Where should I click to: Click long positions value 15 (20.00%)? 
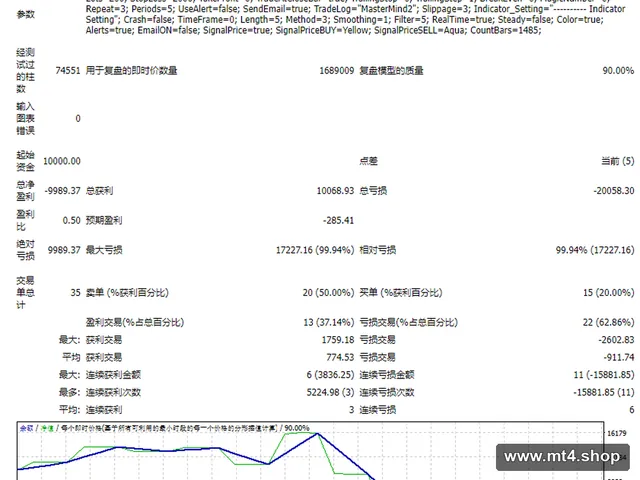point(609,293)
